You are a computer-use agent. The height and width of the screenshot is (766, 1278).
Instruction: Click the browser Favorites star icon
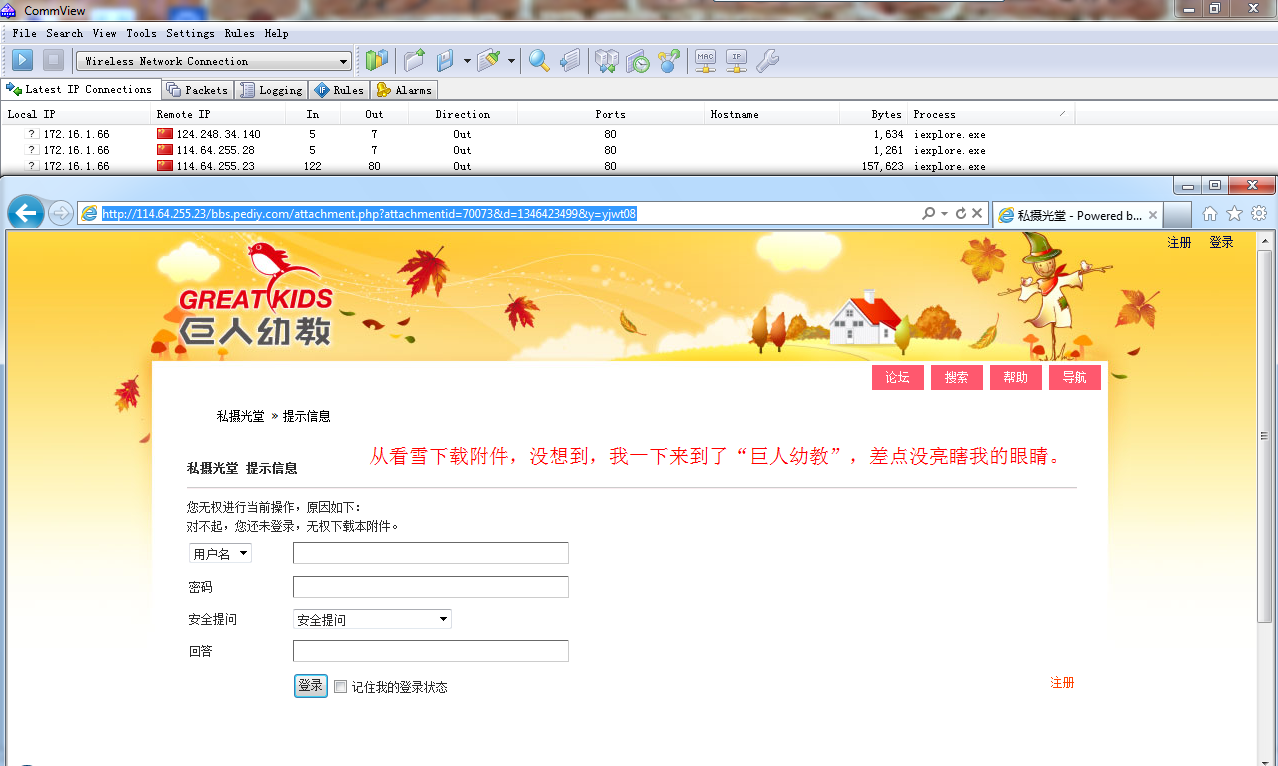1234,213
